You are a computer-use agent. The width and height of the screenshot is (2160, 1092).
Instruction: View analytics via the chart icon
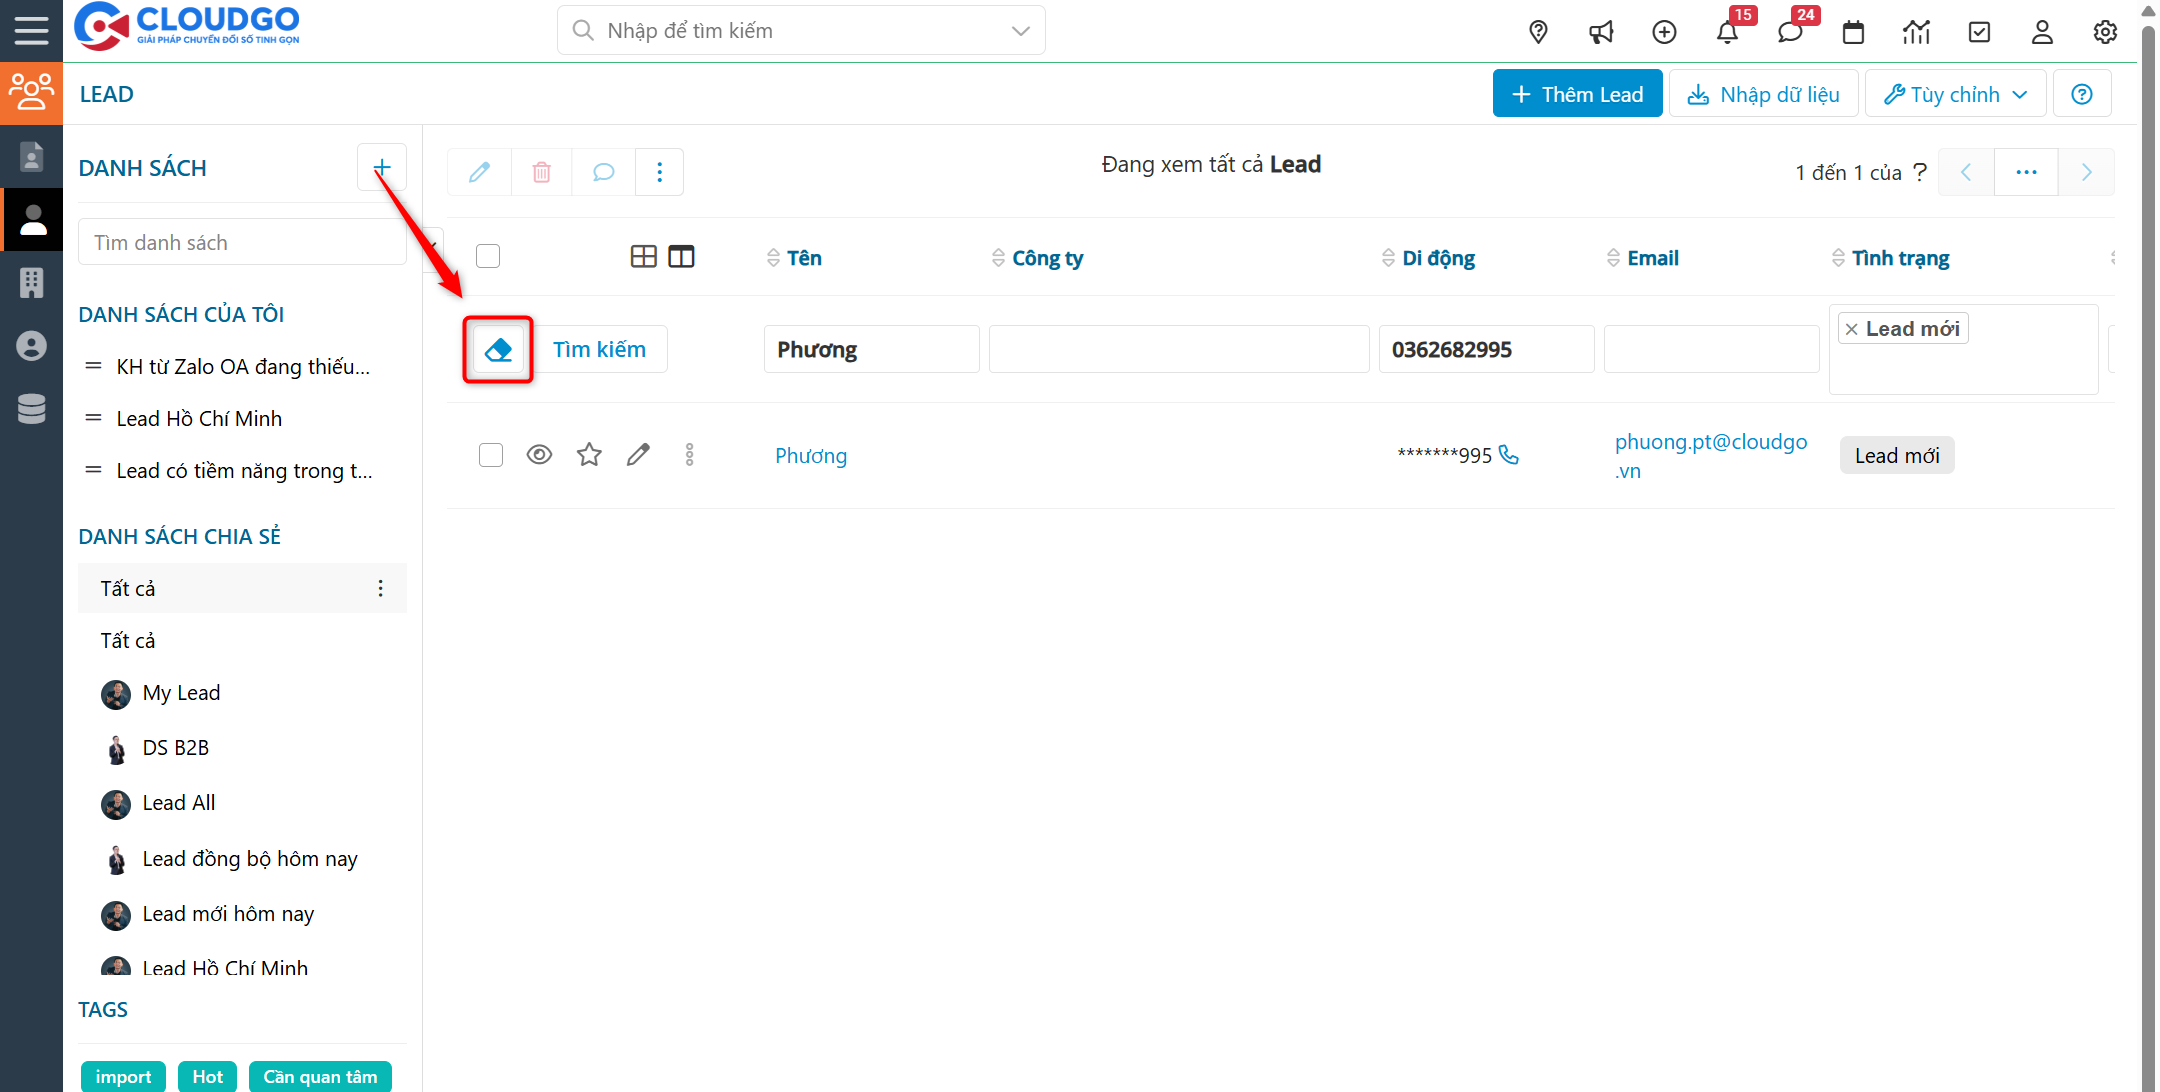[x=1916, y=32]
